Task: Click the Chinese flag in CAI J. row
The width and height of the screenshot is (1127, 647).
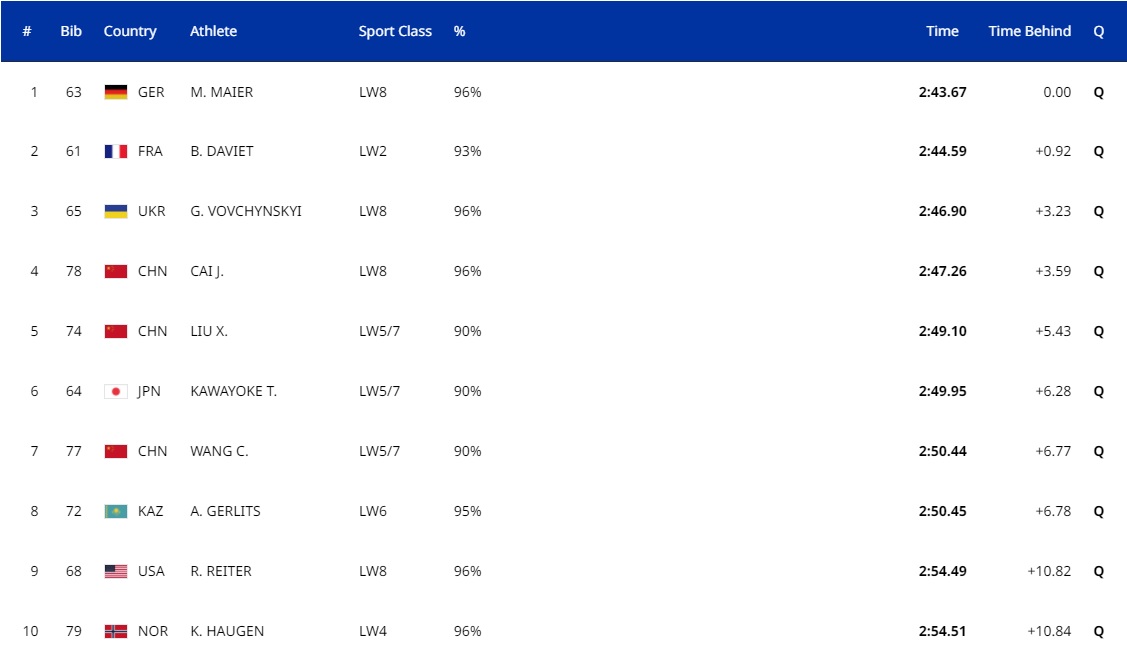Action: click(116, 272)
